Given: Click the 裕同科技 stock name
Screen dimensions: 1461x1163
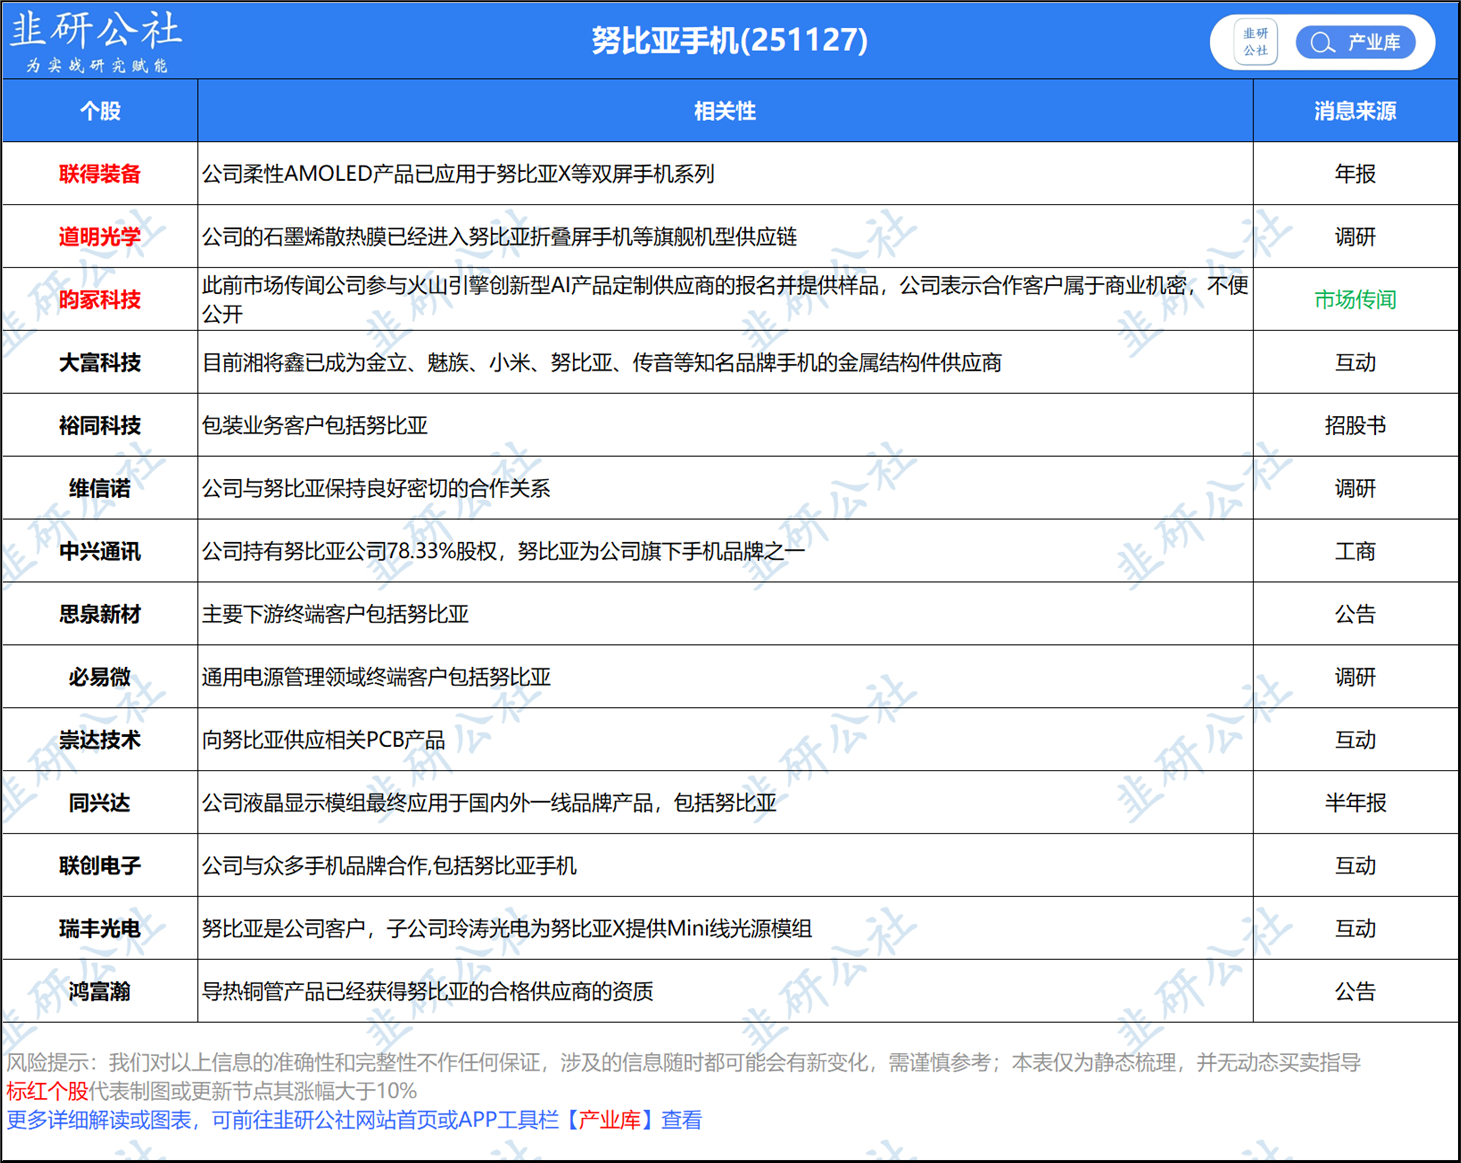Looking at the screenshot, I should [100, 426].
